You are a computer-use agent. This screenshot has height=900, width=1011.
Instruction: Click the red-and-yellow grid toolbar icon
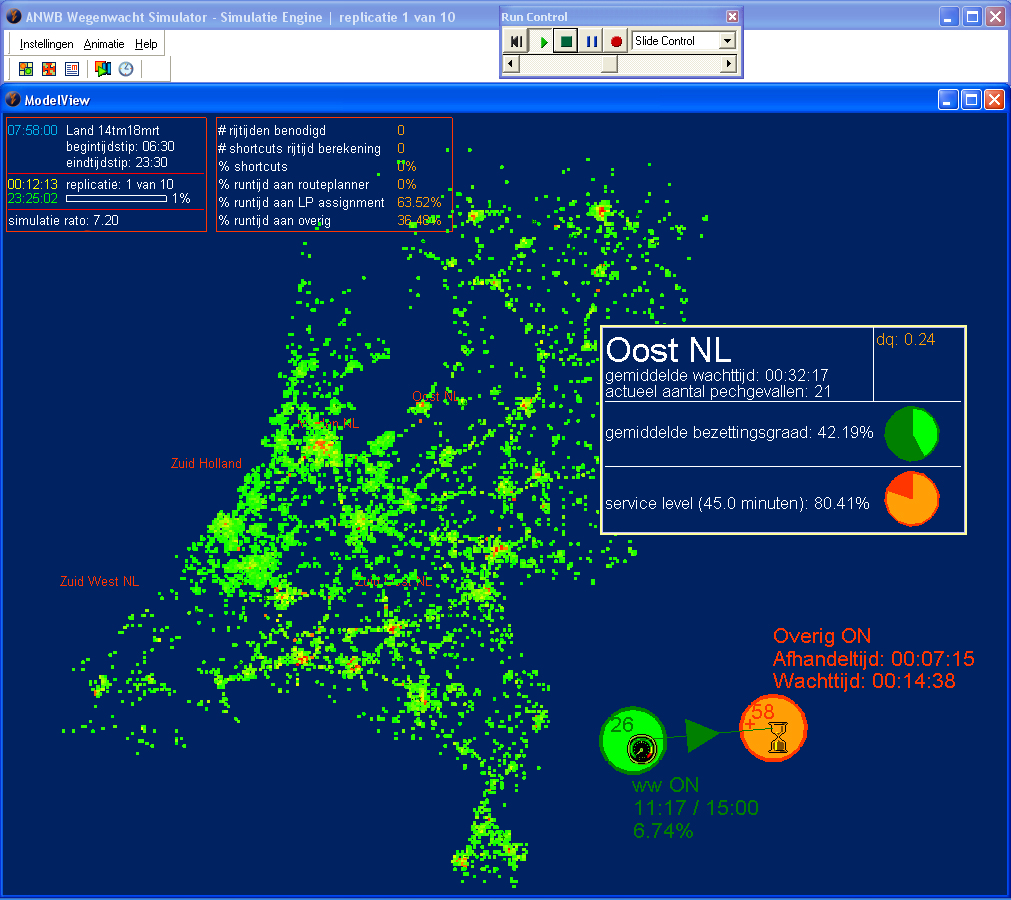(x=49, y=69)
